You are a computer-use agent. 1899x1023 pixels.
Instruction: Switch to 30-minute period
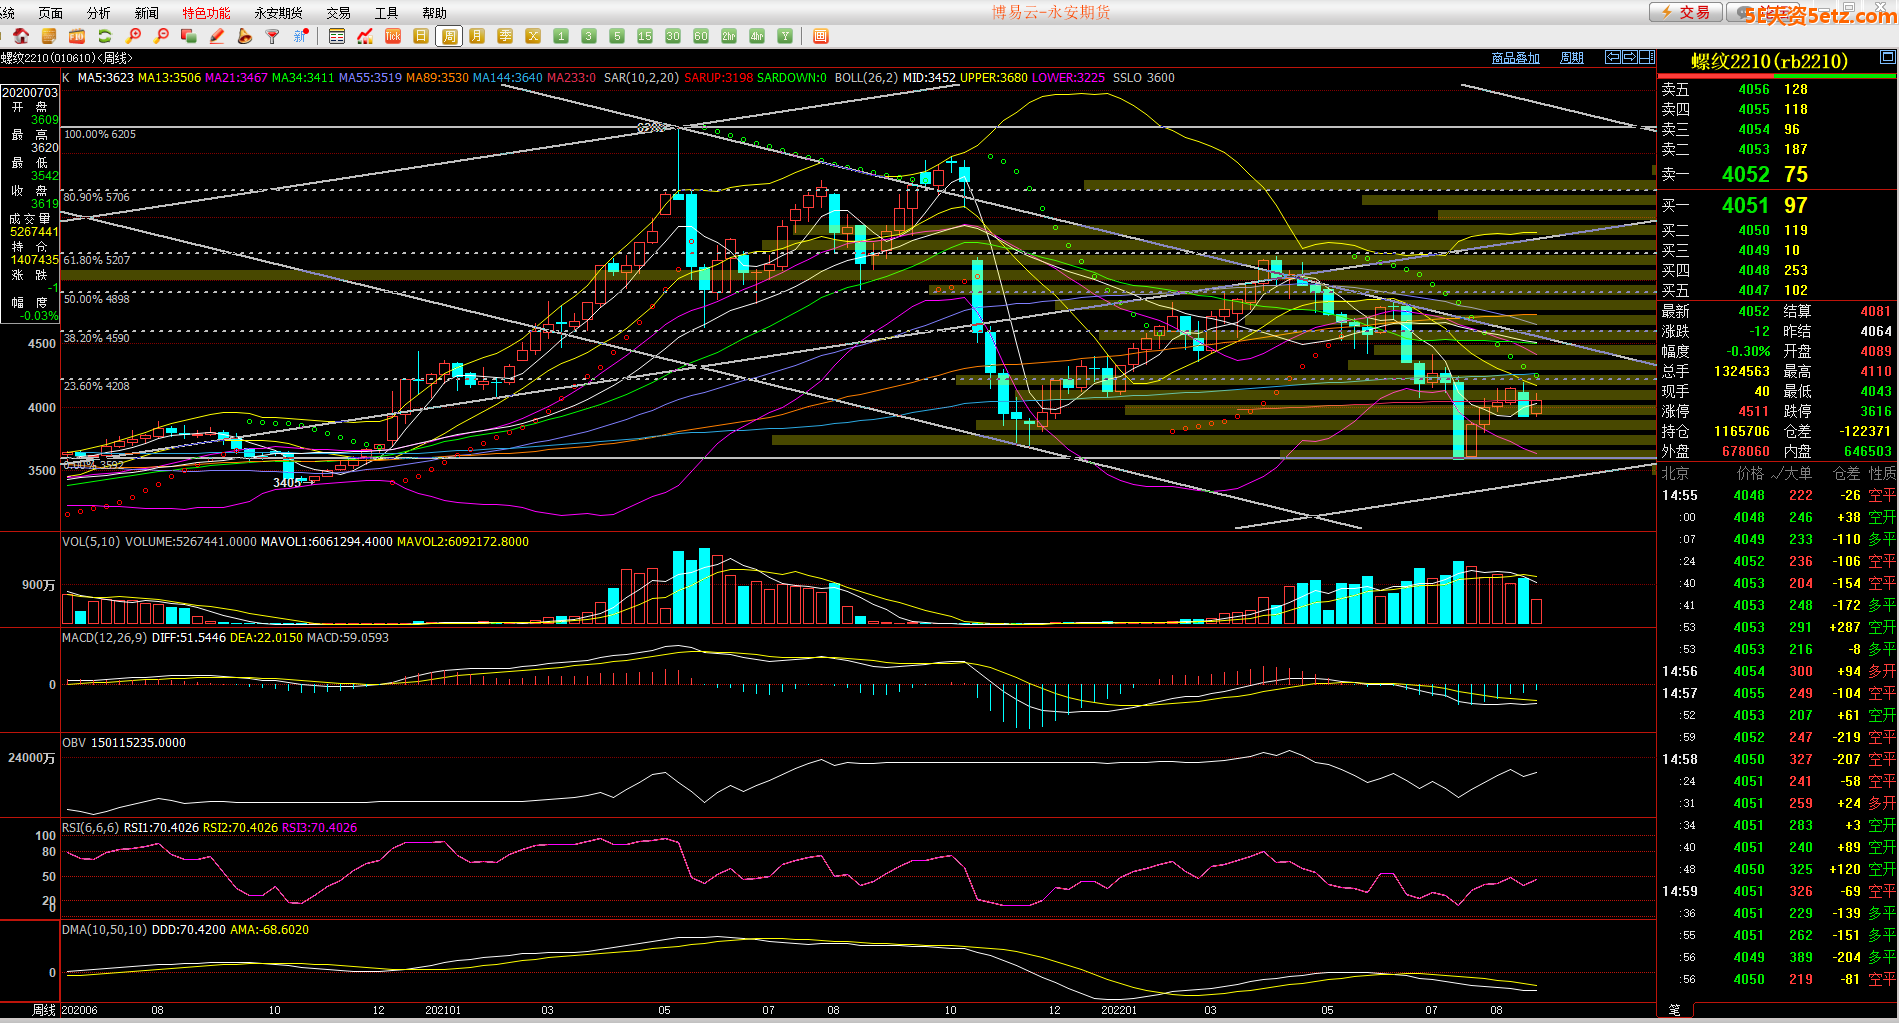[673, 36]
